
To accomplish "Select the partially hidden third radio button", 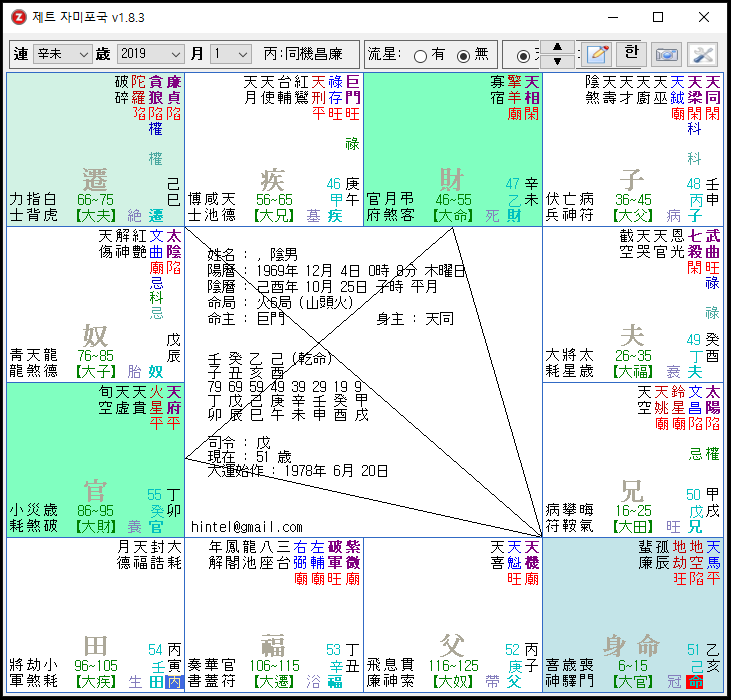I will (x=524, y=56).
